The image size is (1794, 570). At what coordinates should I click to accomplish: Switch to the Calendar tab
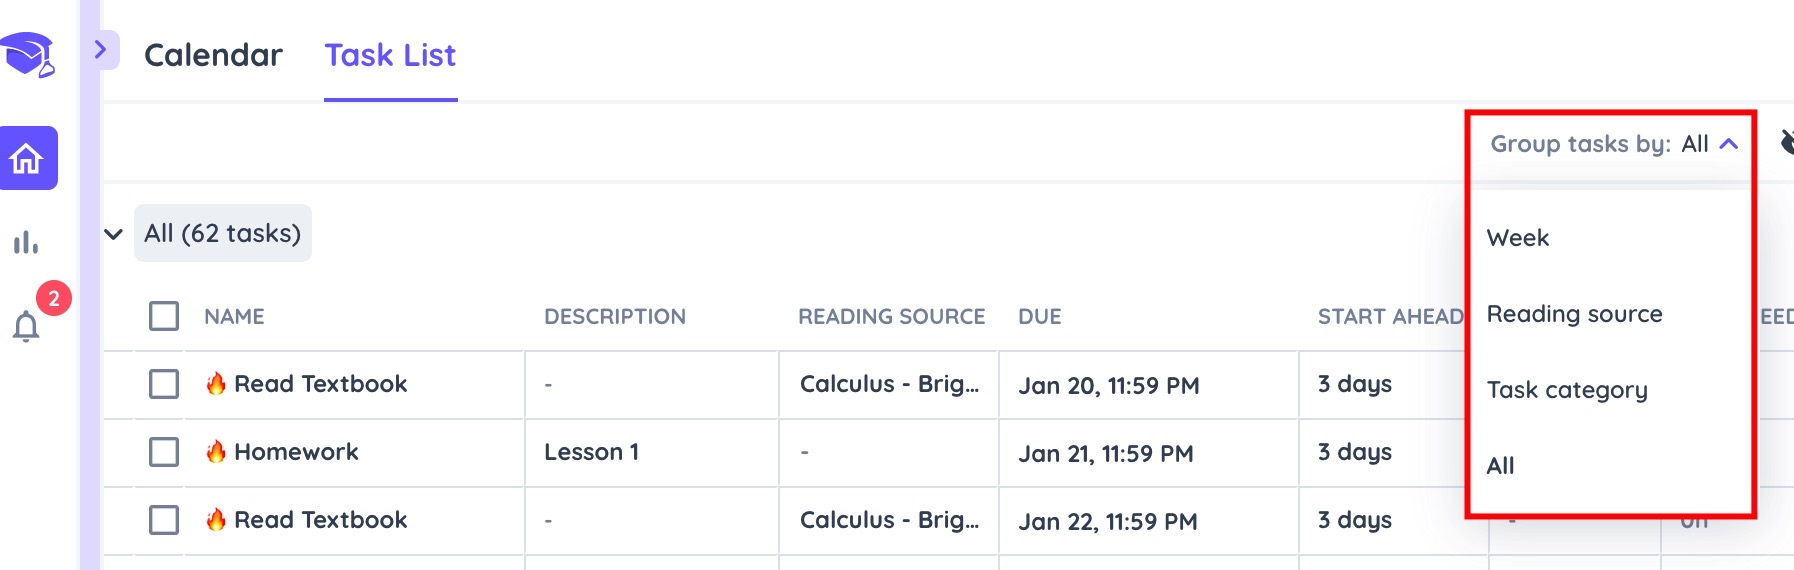(213, 55)
